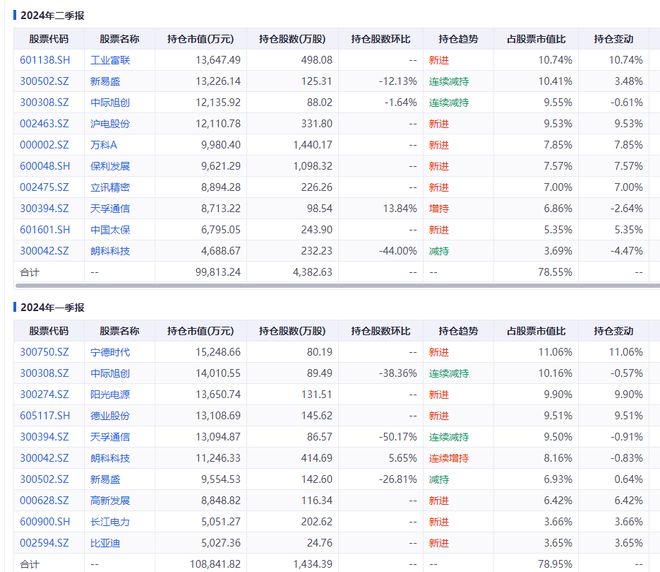
Task: Click 占股票市值比 header in Q1 table
Action: pos(536,331)
